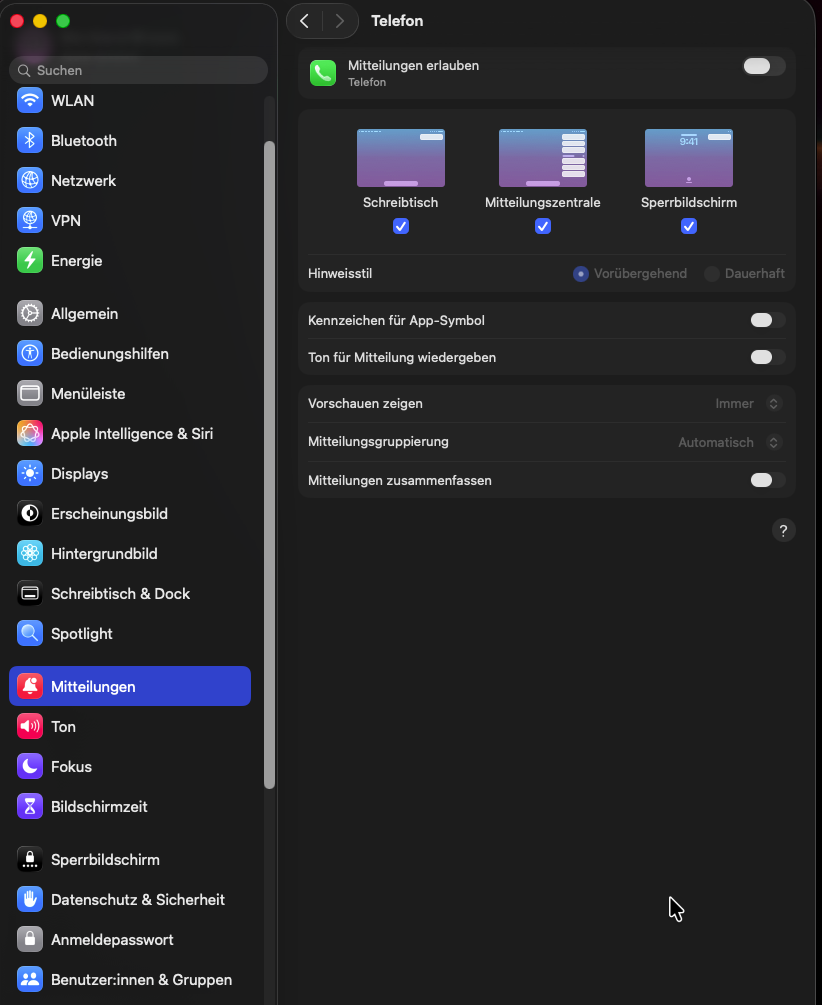822x1005 pixels.
Task: Click the Hinweisstil label text
Action: [340, 274]
